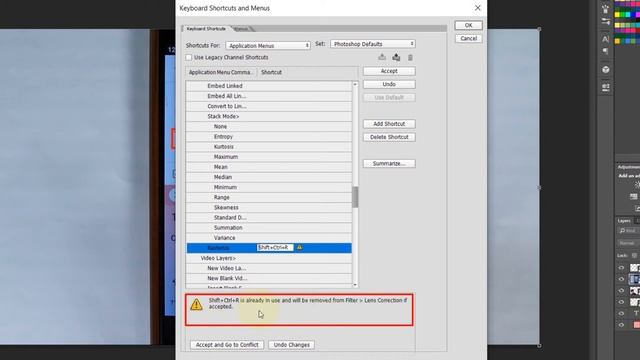This screenshot has height=360, width=640.
Task: Click Accept and Go to Conflict
Action: (x=227, y=345)
